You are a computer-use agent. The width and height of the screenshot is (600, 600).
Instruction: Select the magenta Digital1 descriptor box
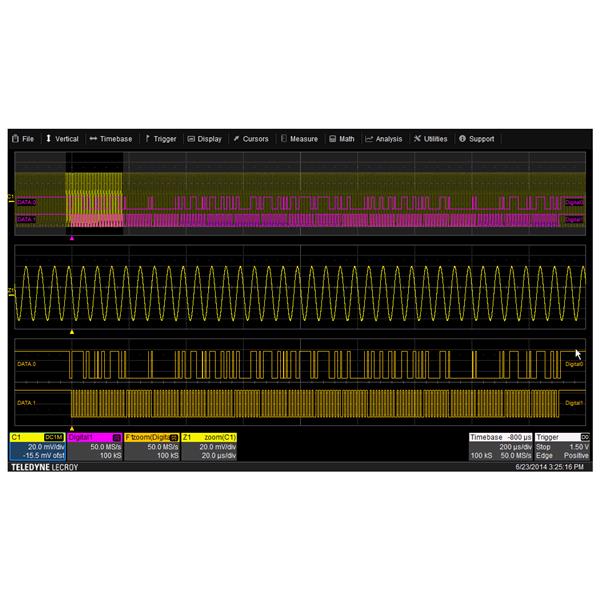(x=95, y=446)
